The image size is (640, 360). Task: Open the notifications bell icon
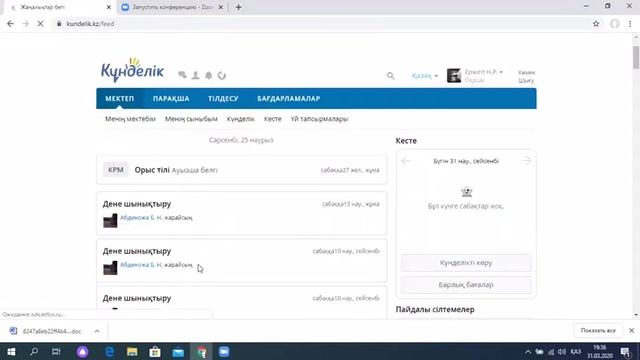click(x=209, y=75)
